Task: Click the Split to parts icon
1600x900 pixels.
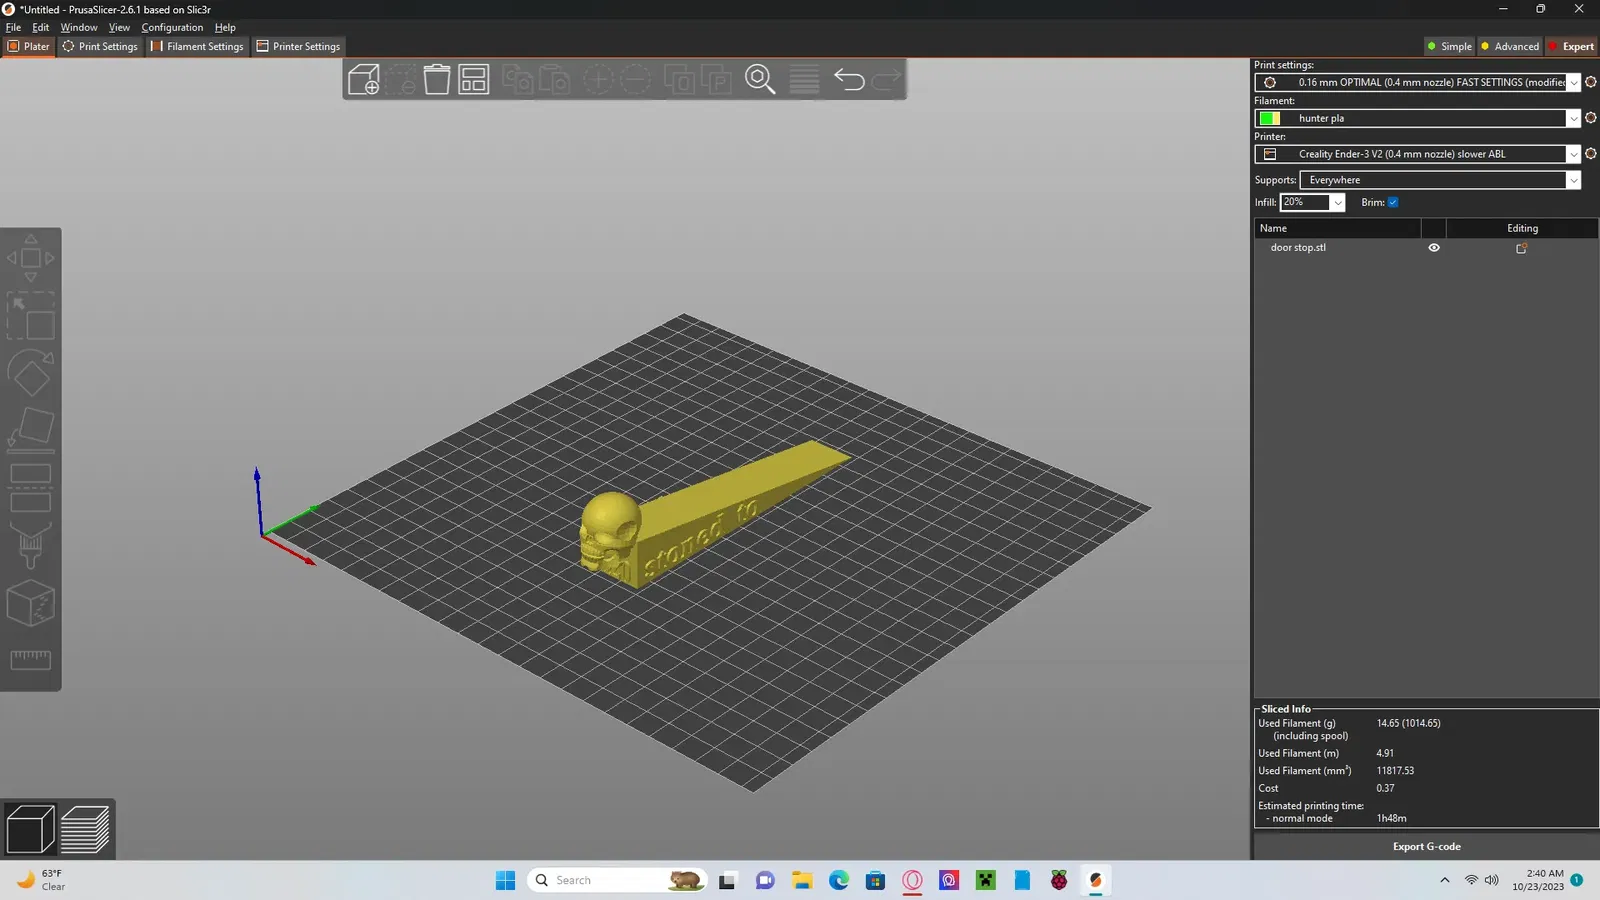Action: coord(716,79)
